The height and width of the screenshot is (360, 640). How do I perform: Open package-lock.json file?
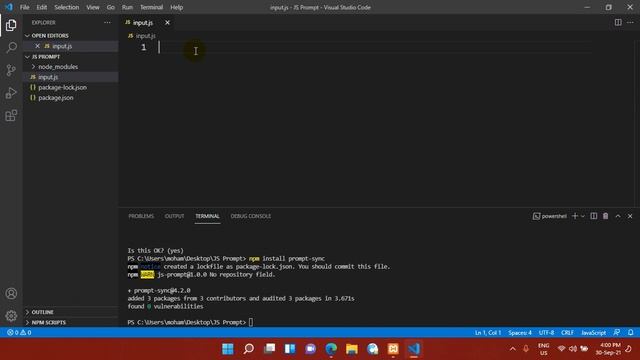62,87
